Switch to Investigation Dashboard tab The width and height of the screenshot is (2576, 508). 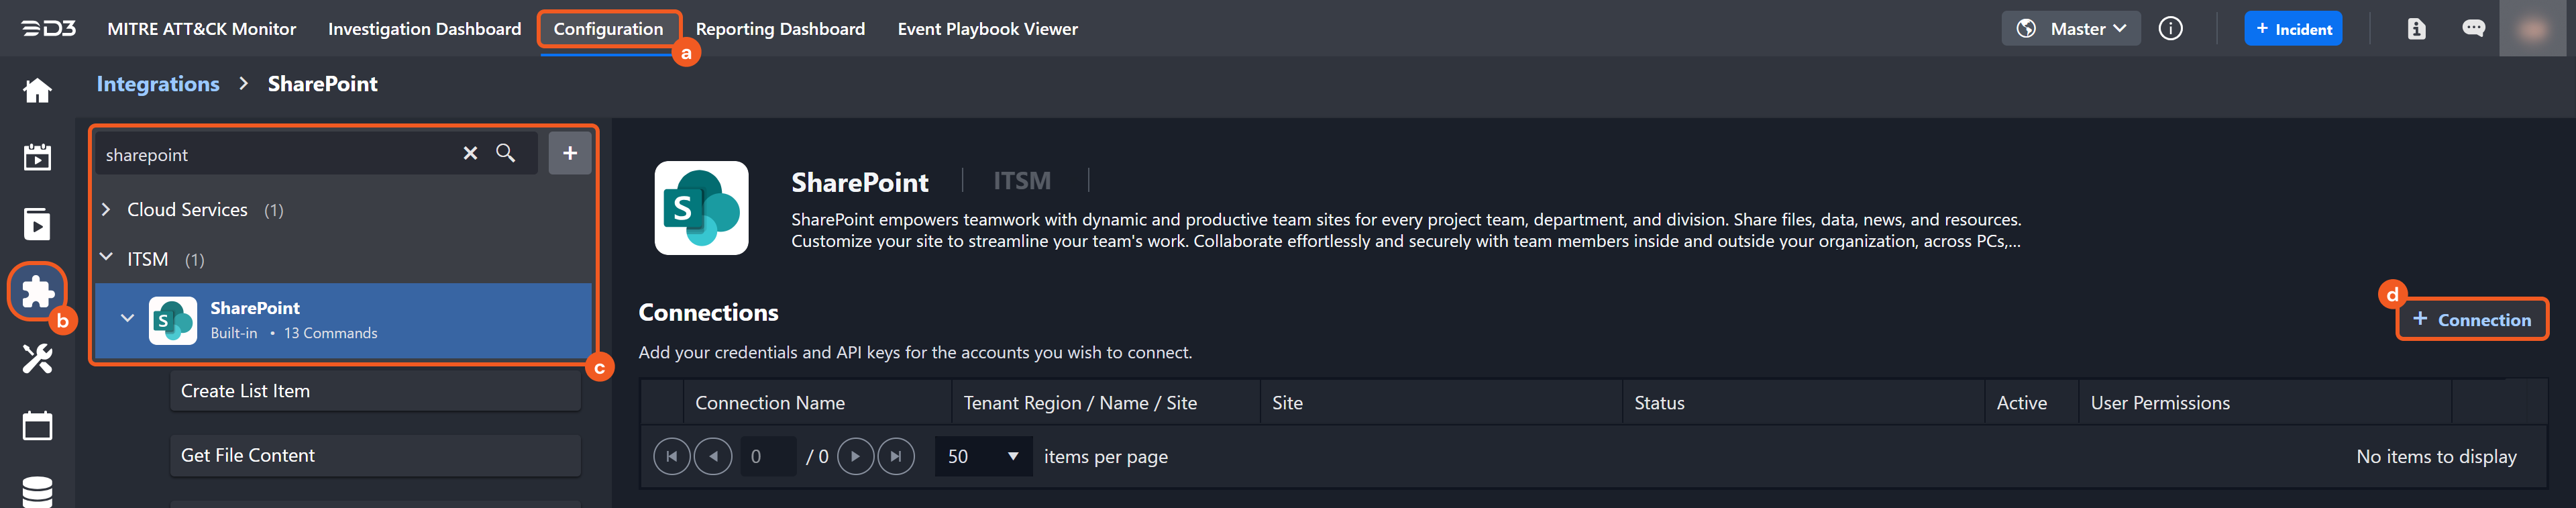click(424, 29)
